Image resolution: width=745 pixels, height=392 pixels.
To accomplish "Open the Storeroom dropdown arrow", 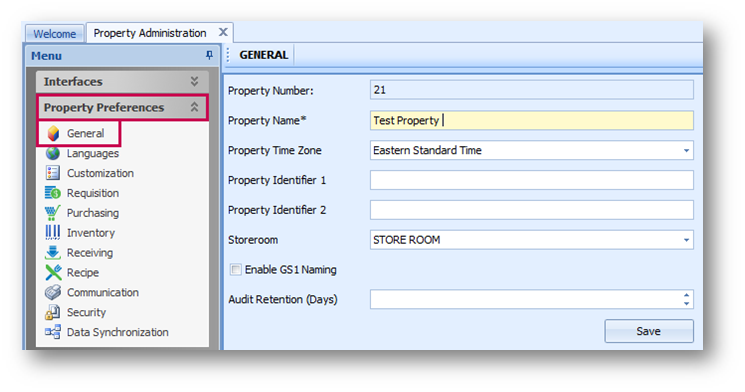I will [686, 240].
